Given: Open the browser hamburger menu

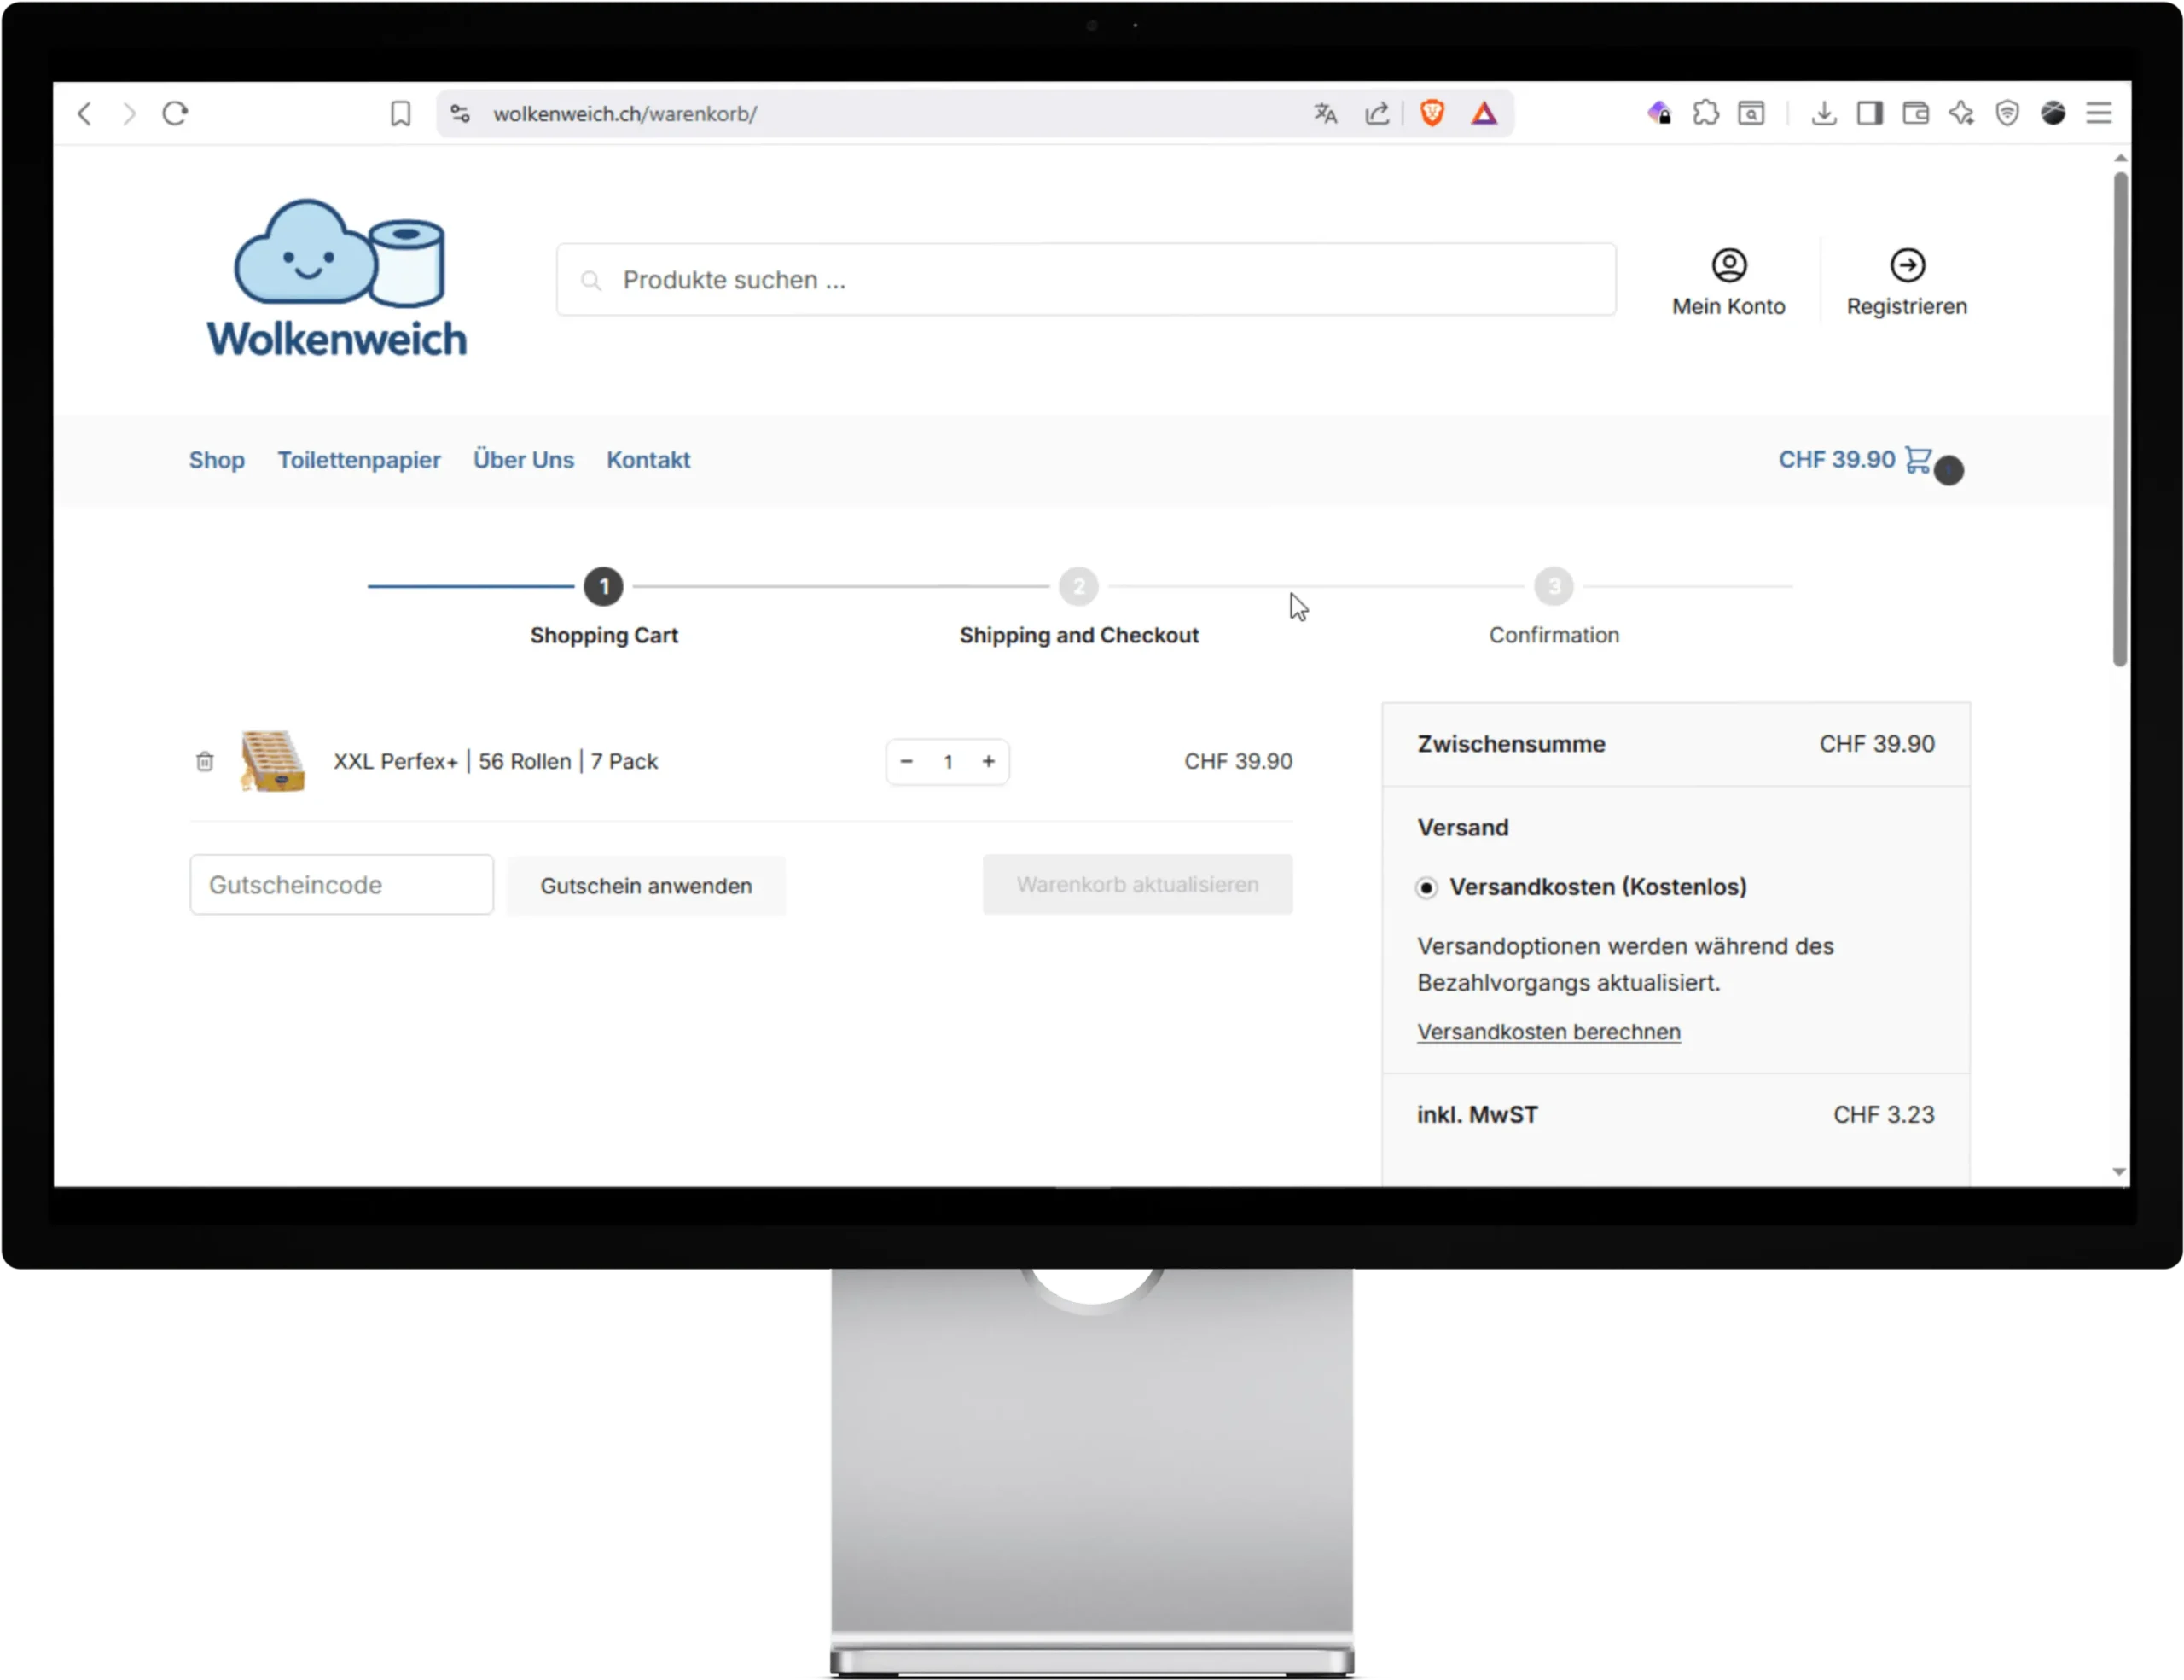Looking at the screenshot, I should [x=2098, y=114].
